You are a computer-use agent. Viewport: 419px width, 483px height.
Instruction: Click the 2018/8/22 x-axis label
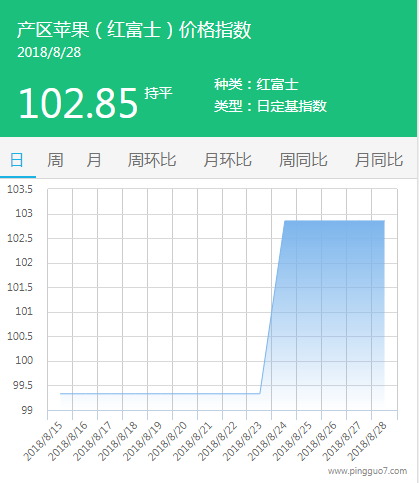click(217, 441)
